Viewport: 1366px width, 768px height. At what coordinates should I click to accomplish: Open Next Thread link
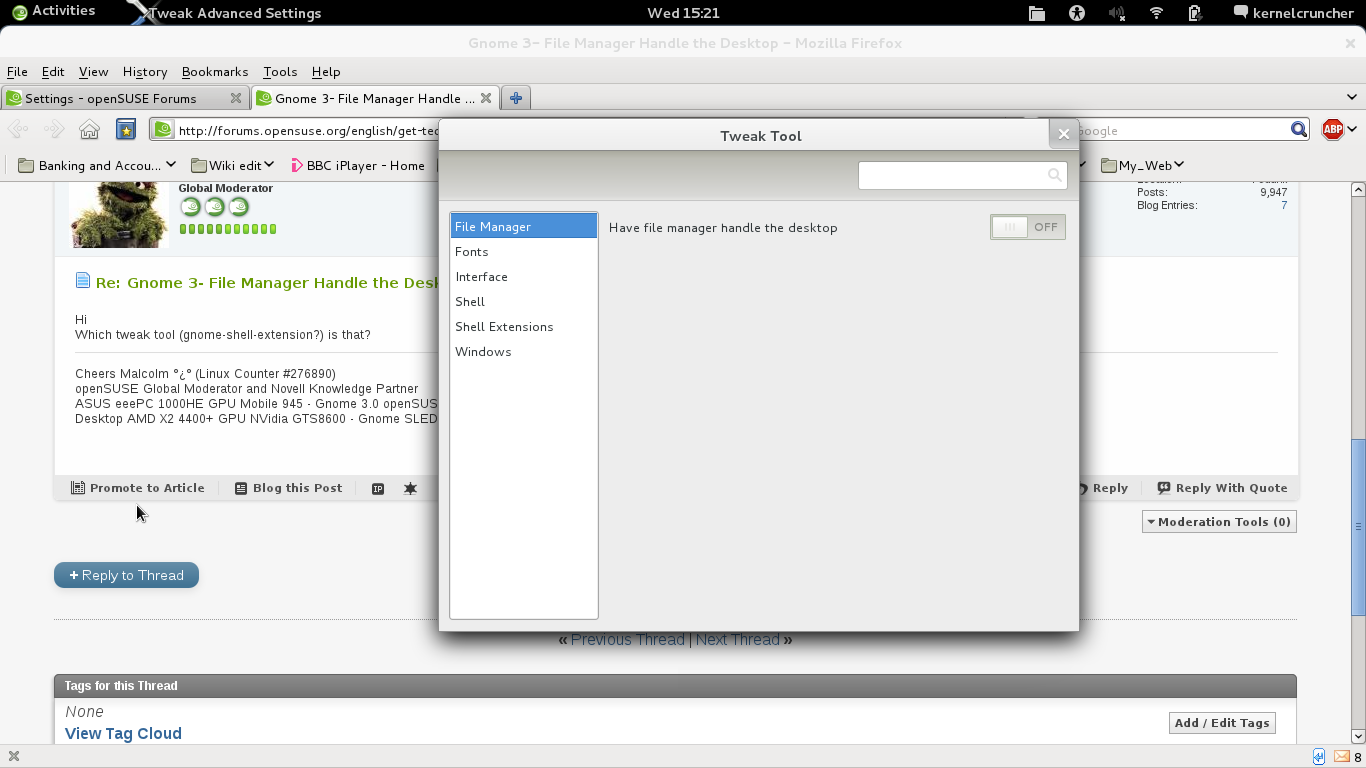(x=738, y=640)
